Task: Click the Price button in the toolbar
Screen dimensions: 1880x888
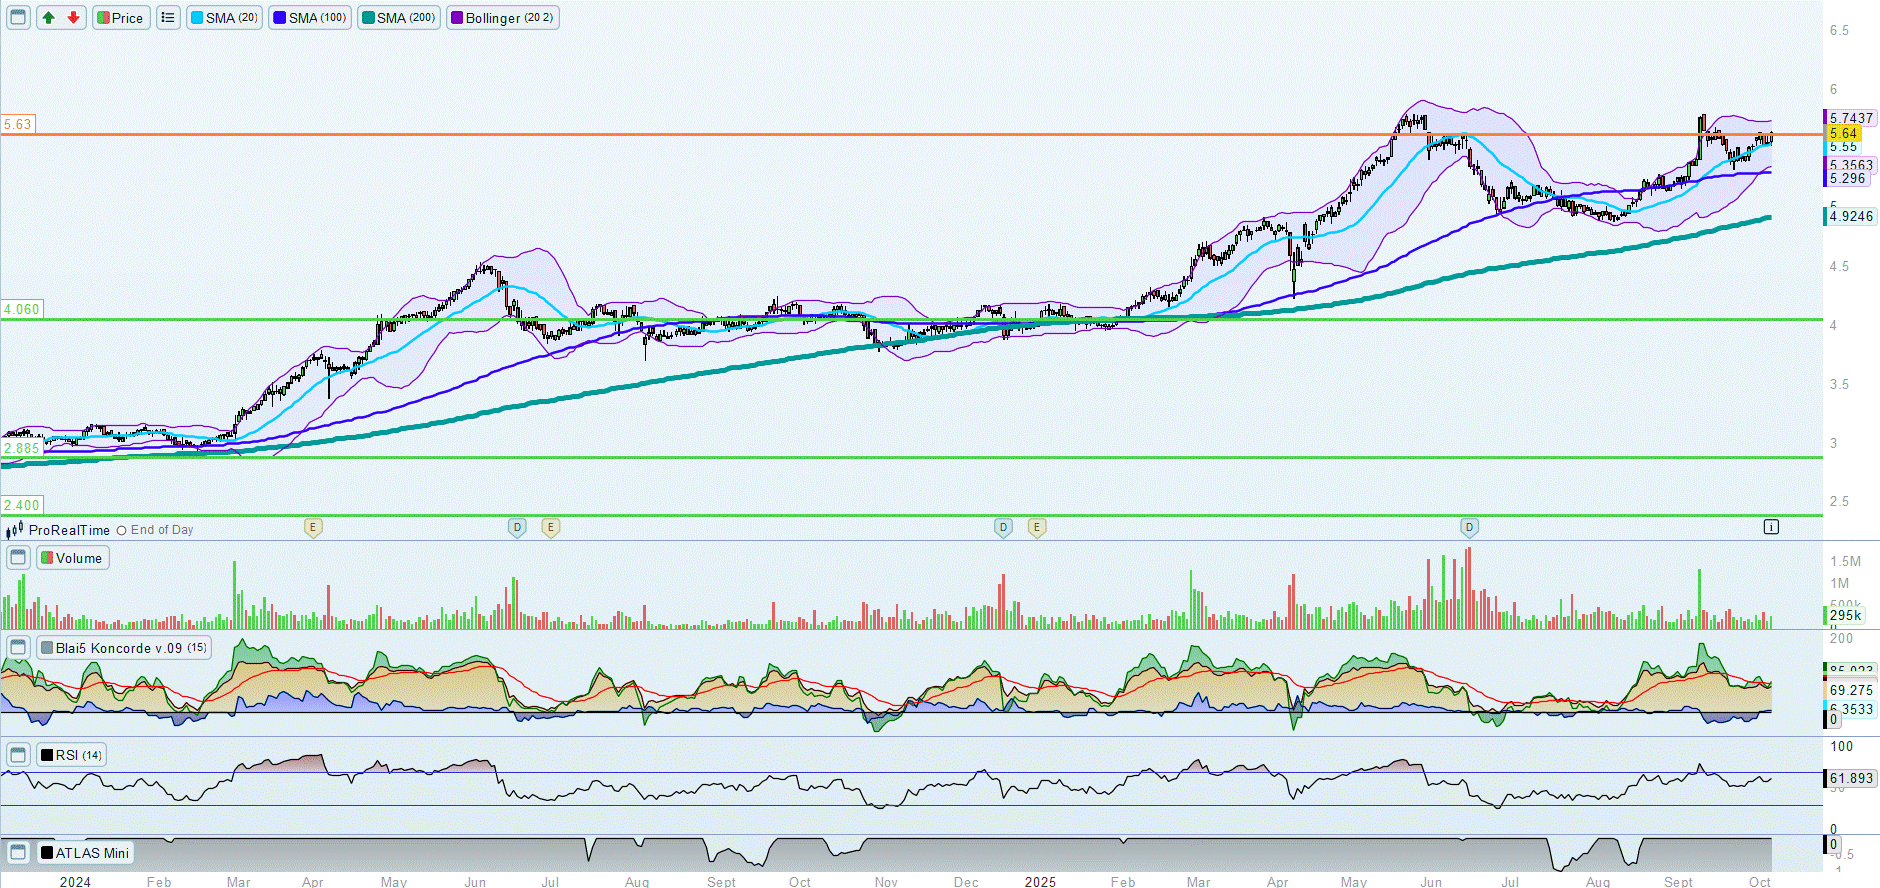Action: coord(121,18)
